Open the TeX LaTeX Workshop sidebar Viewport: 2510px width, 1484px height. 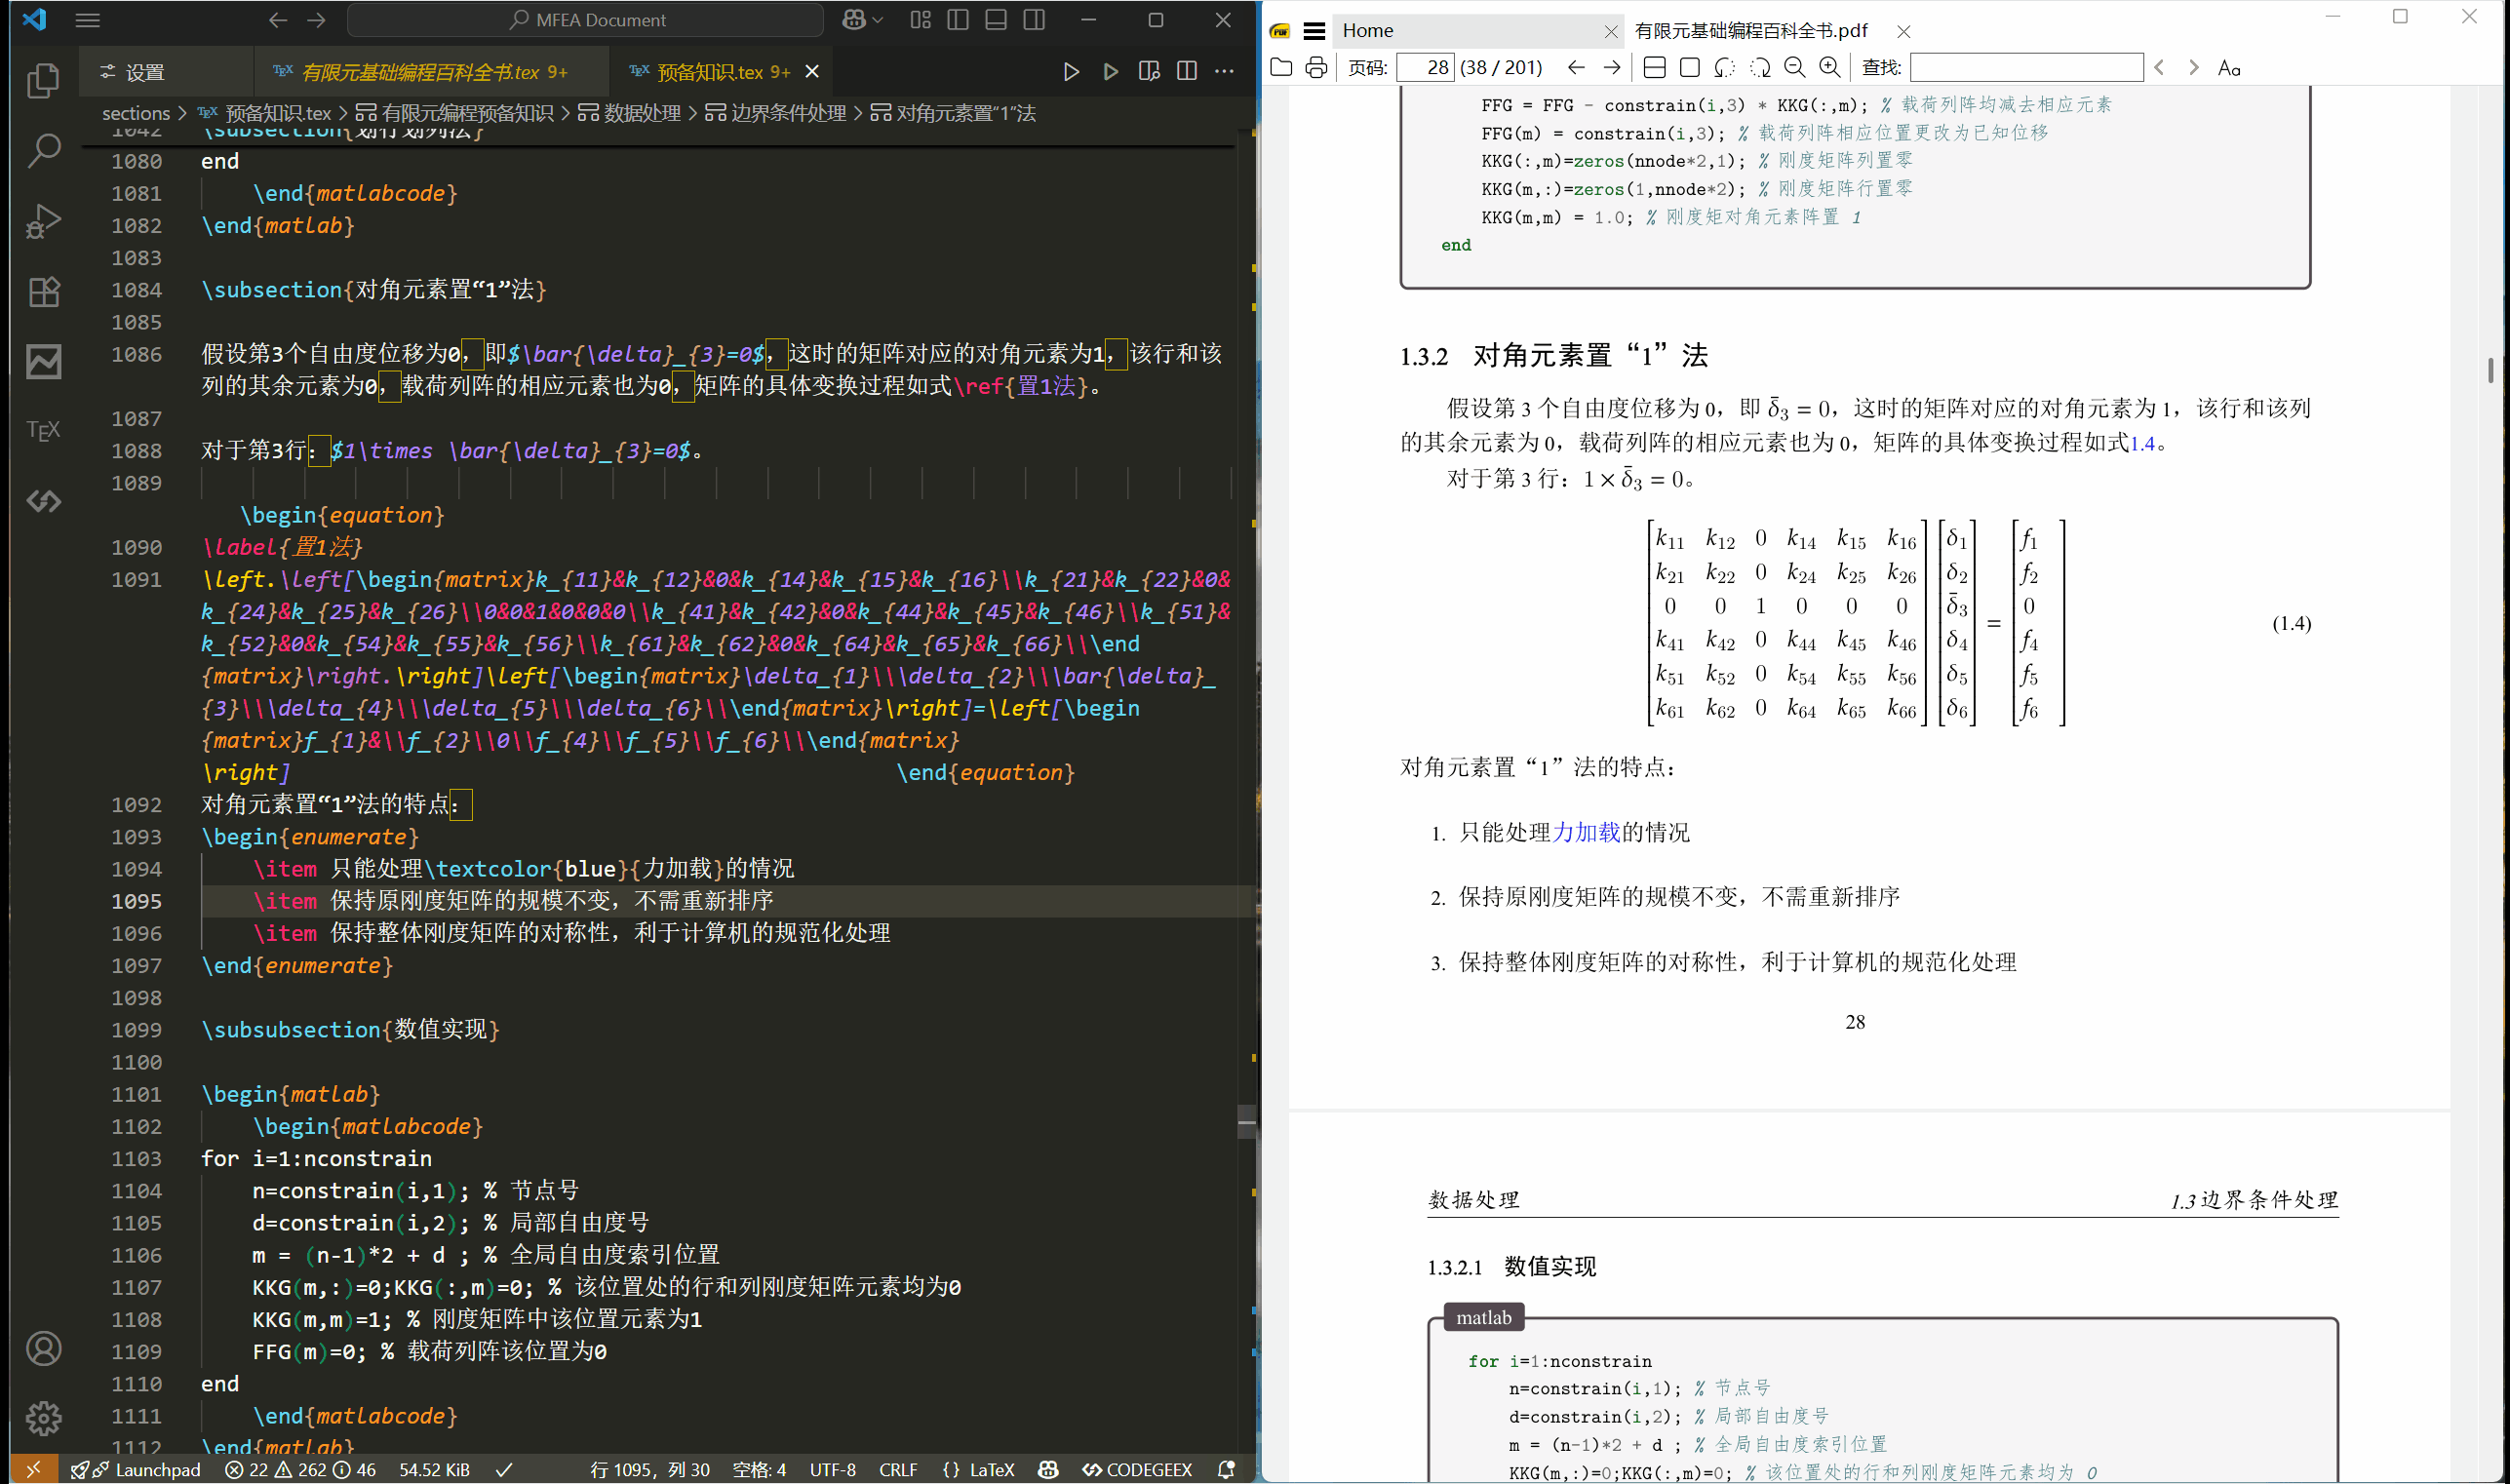pos(43,431)
